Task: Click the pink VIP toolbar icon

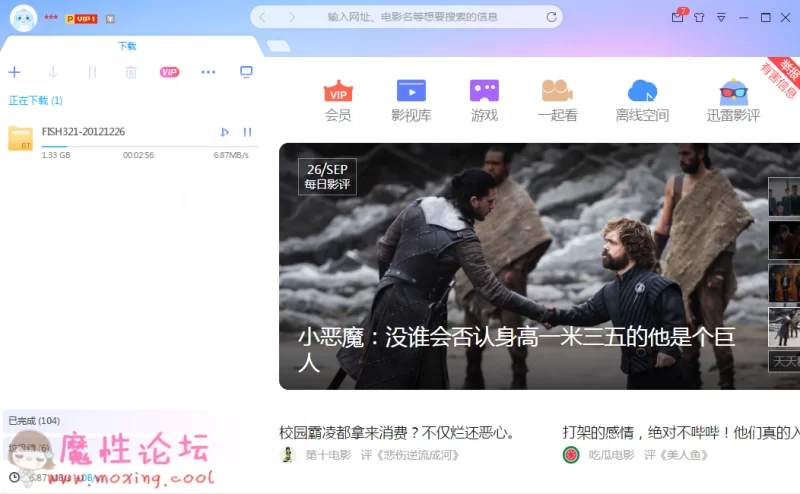Action: pos(169,72)
